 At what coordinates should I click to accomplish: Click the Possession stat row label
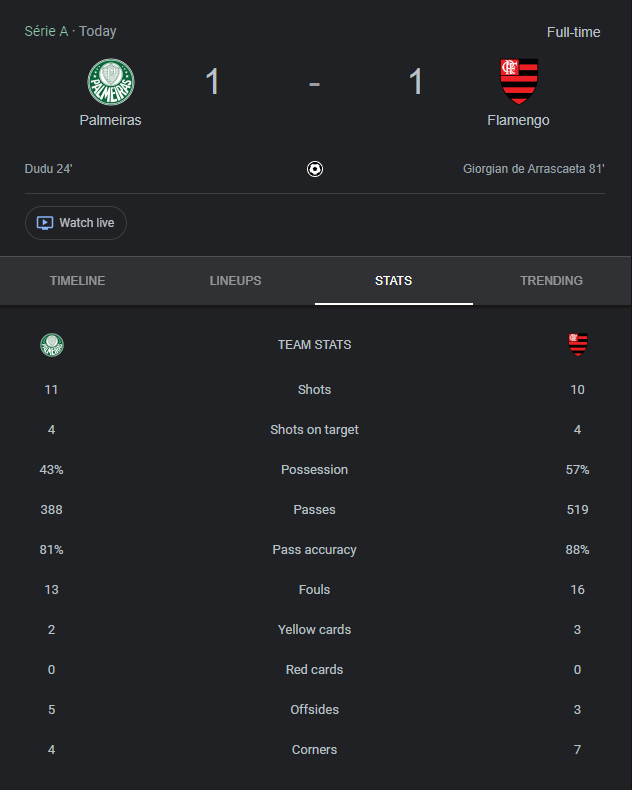click(x=314, y=470)
